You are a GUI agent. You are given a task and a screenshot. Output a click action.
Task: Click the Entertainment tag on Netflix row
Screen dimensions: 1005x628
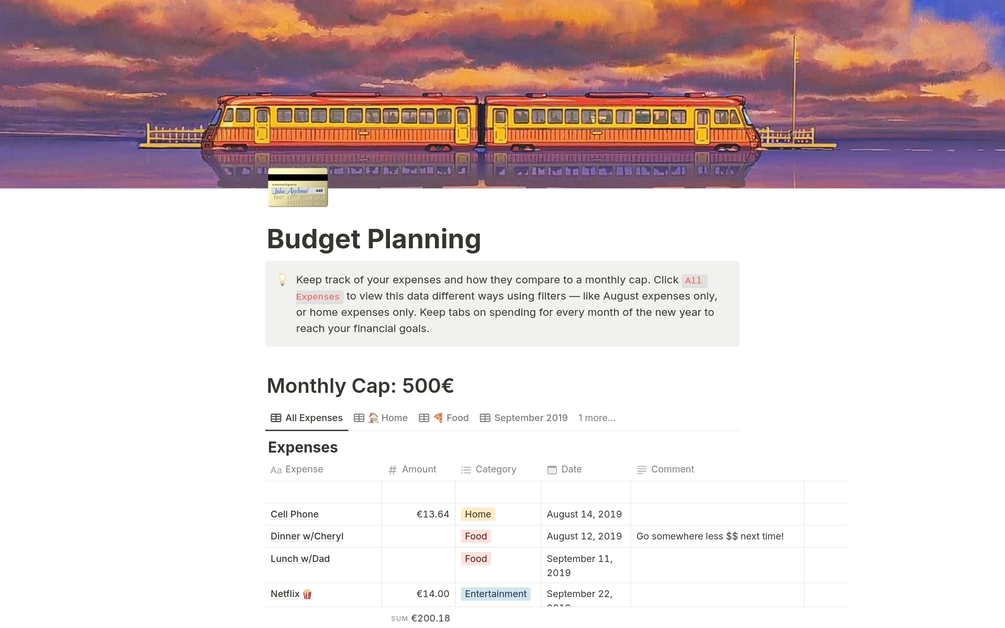pos(495,594)
